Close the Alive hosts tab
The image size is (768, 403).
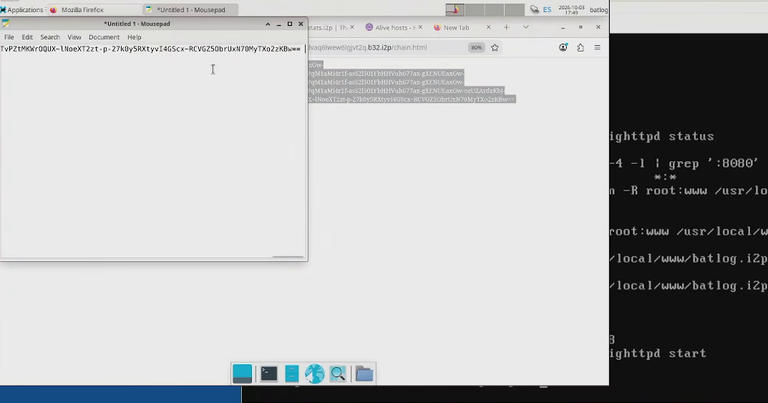coord(420,27)
